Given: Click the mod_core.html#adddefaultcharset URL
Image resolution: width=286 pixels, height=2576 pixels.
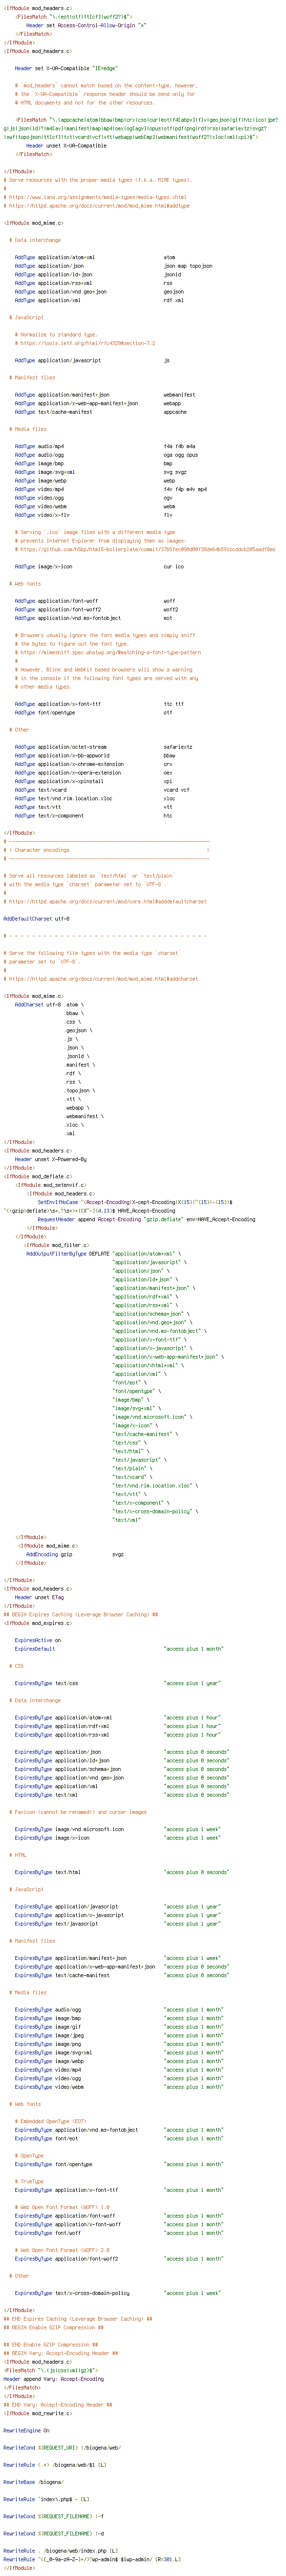Looking at the screenshot, I should click(x=108, y=901).
